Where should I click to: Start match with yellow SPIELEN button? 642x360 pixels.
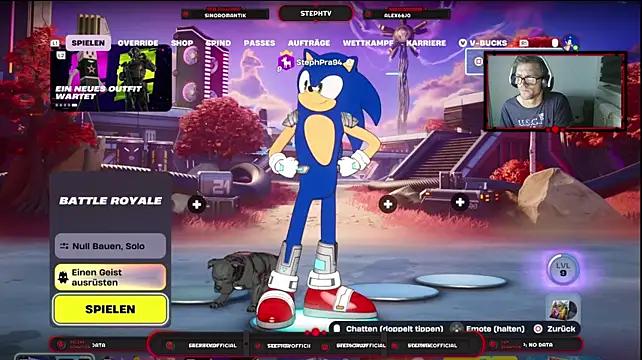click(110, 309)
